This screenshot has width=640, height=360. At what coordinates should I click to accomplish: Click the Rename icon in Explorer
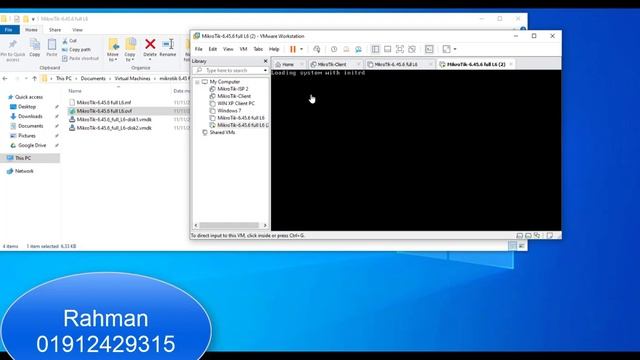click(x=168, y=48)
